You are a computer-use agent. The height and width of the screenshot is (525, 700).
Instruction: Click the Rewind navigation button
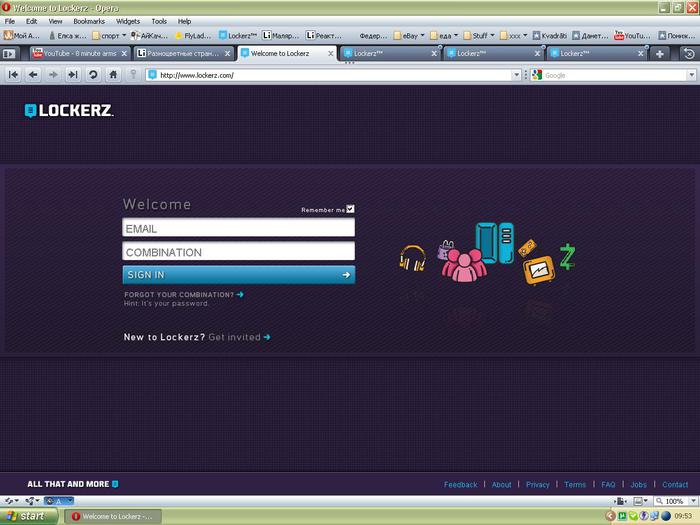click(13, 75)
